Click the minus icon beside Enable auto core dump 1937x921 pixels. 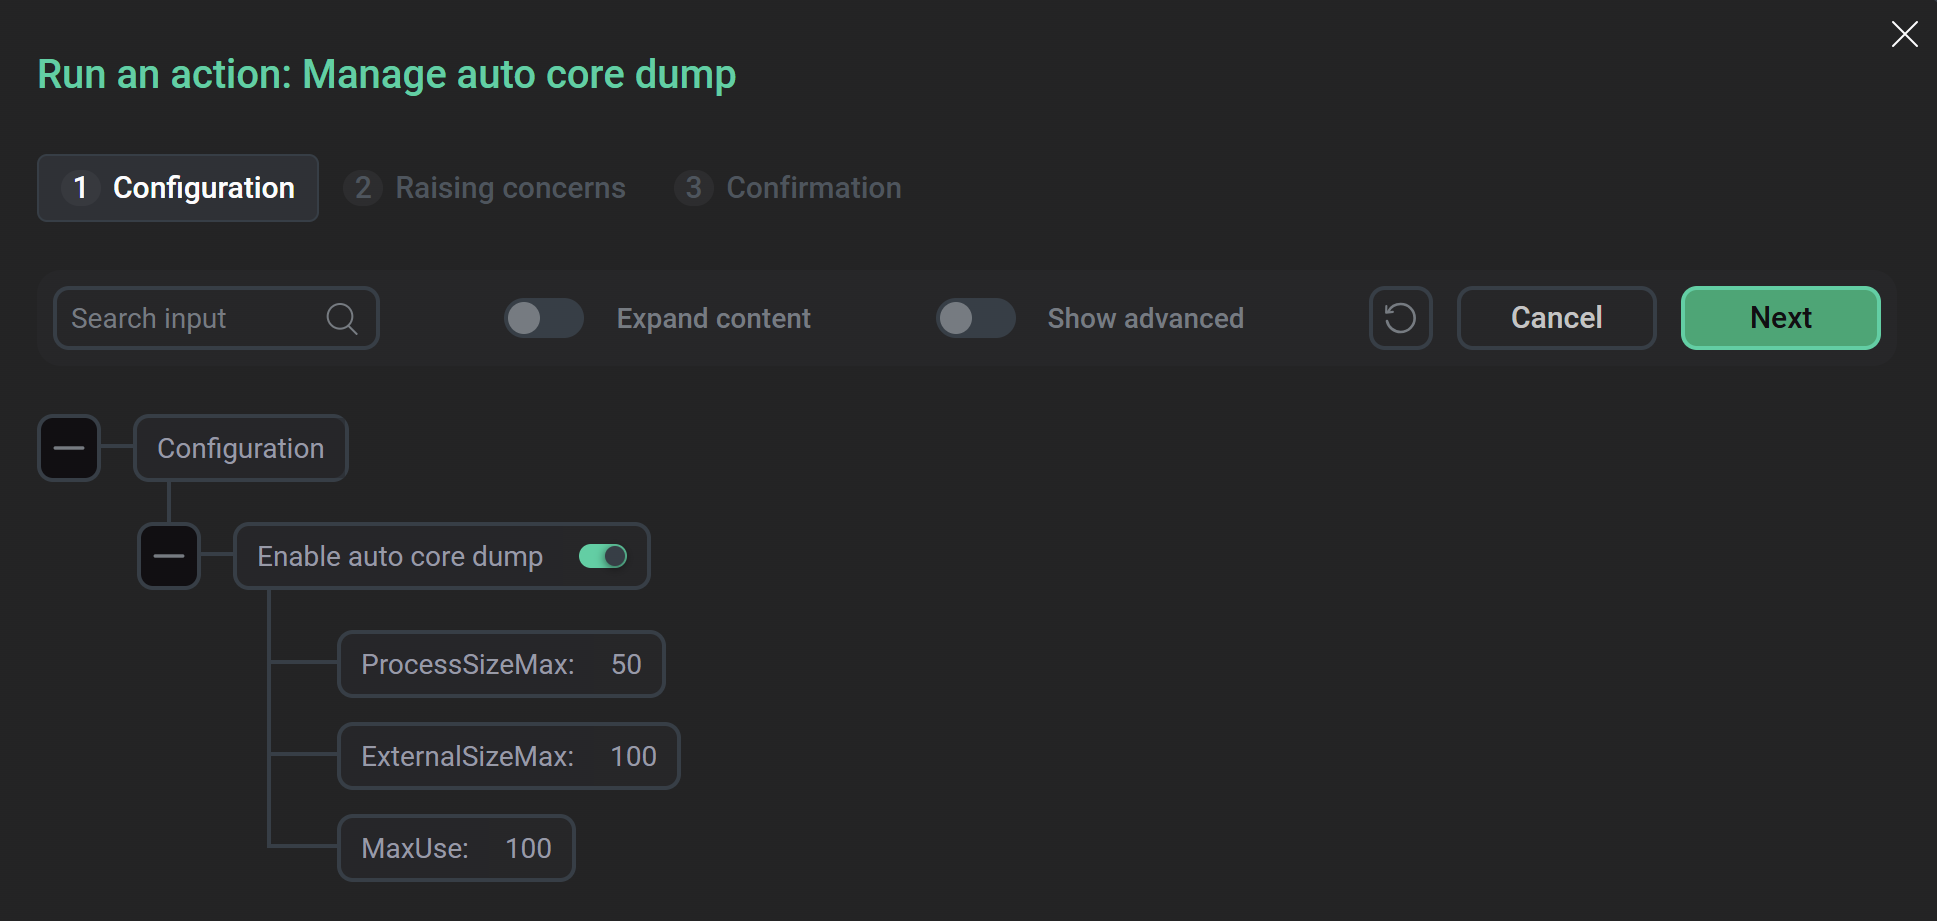point(168,556)
